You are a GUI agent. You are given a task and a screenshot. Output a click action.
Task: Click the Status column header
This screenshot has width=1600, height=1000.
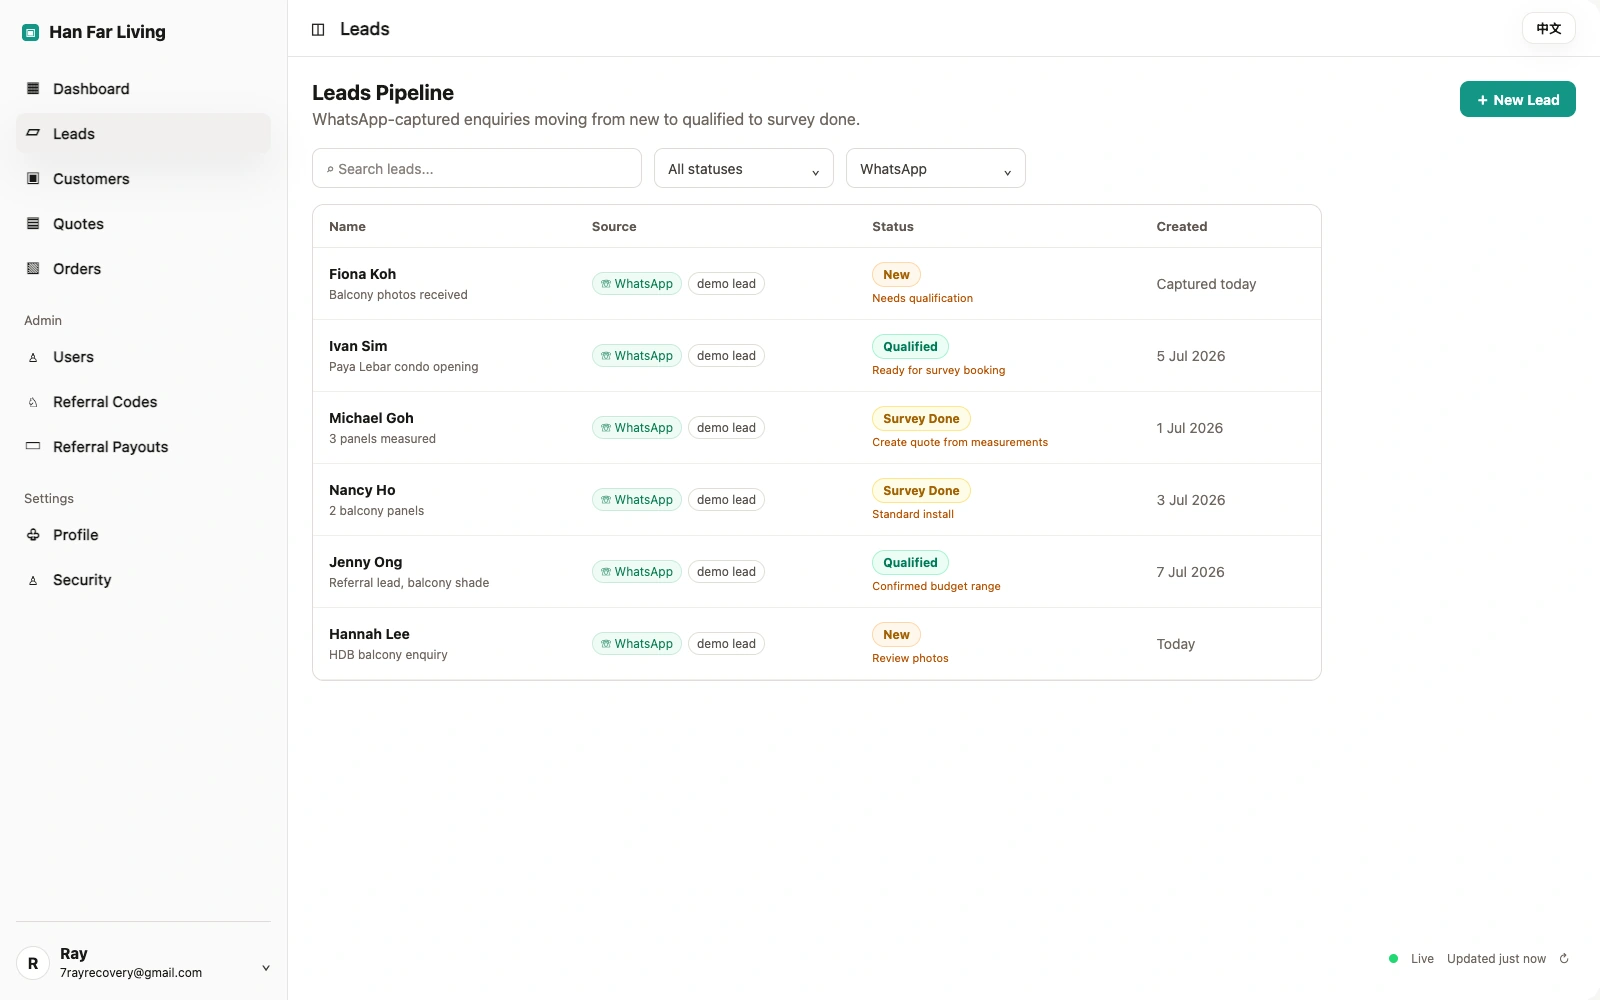(x=893, y=227)
